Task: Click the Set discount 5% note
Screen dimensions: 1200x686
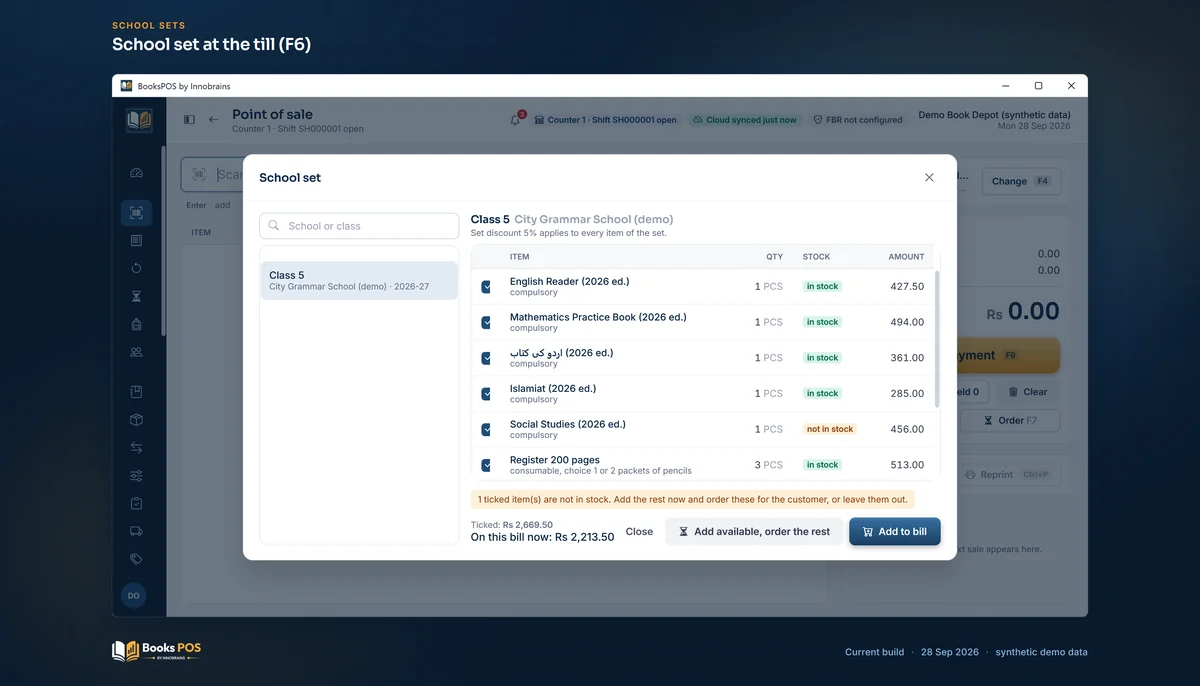Action: point(569,233)
